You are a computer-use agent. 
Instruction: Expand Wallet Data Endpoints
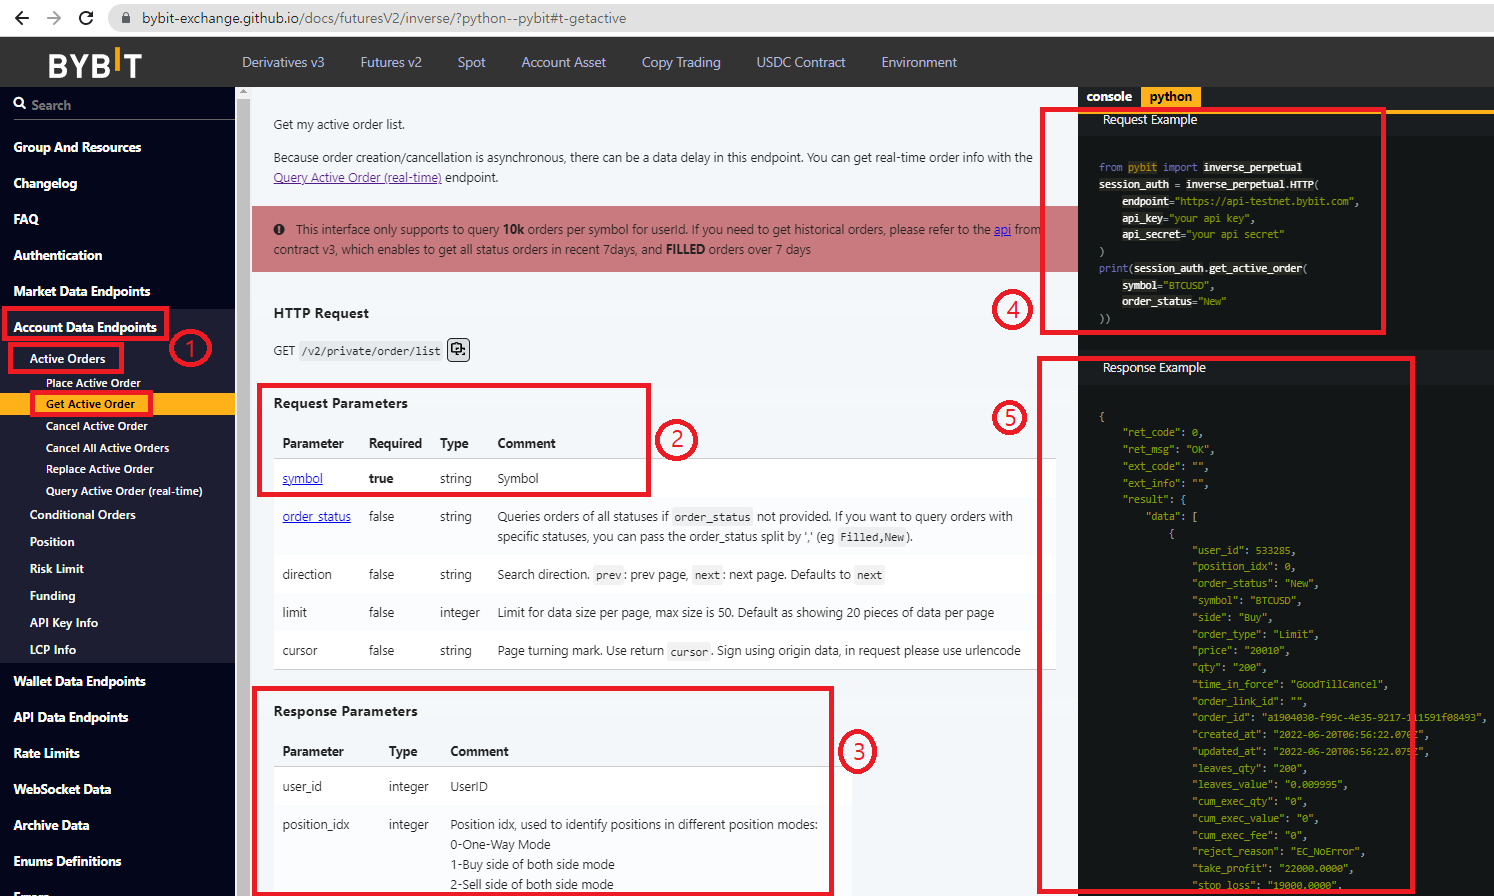pos(79,681)
